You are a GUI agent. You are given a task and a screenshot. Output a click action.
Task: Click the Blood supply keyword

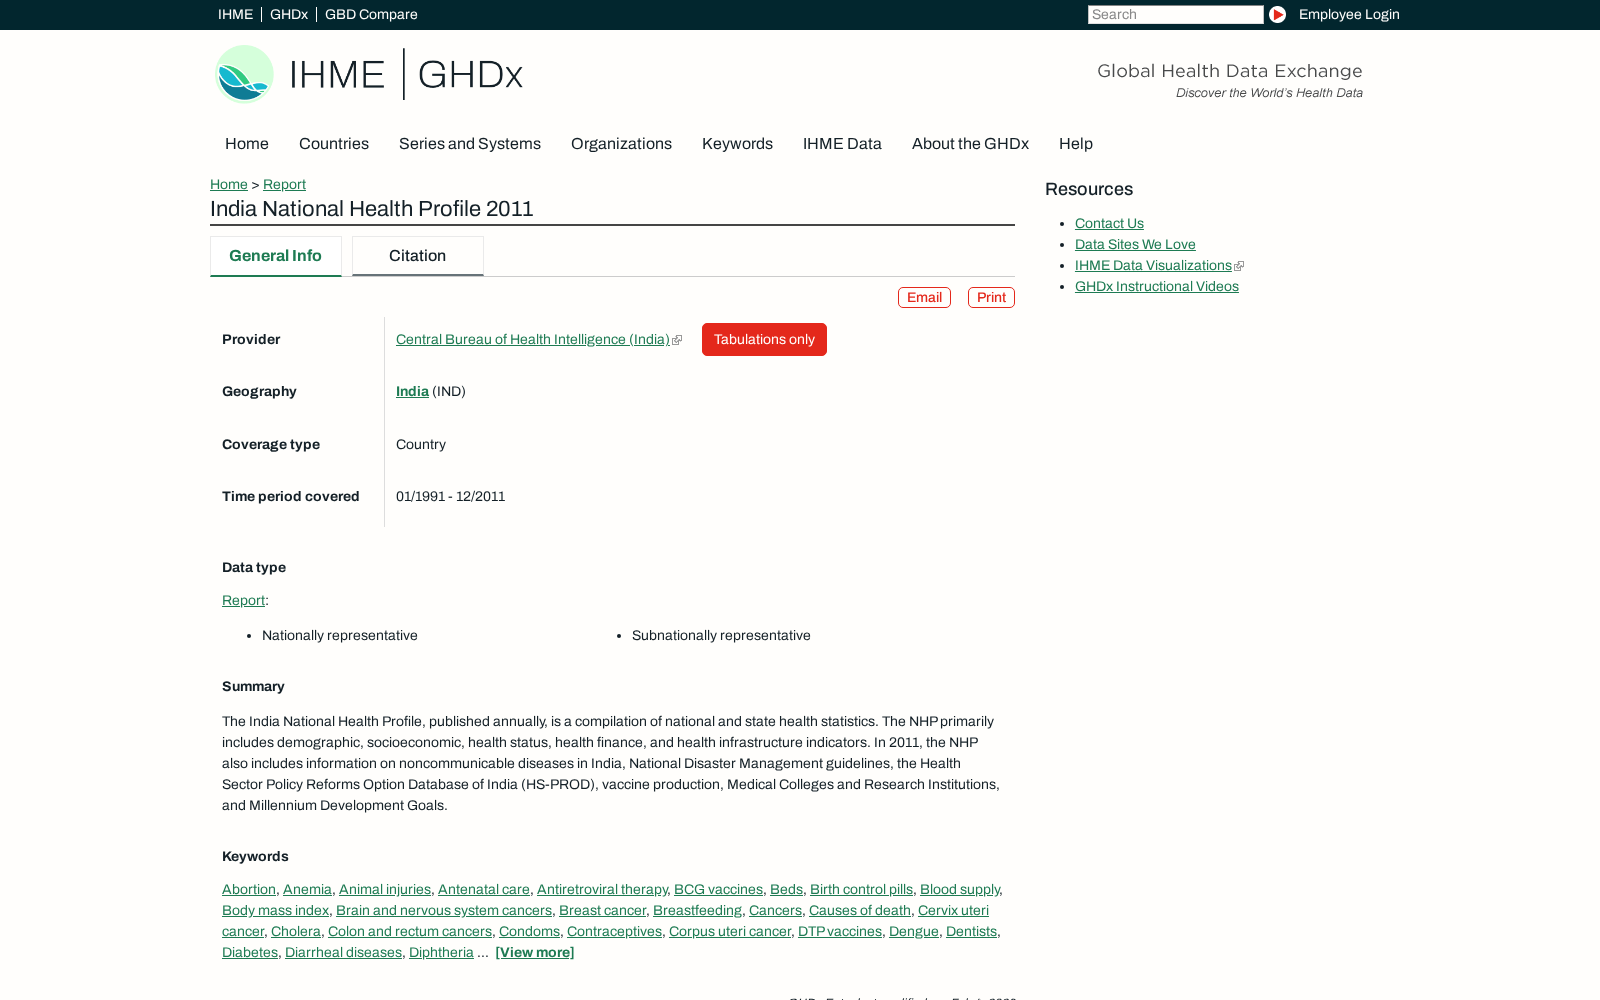point(960,889)
